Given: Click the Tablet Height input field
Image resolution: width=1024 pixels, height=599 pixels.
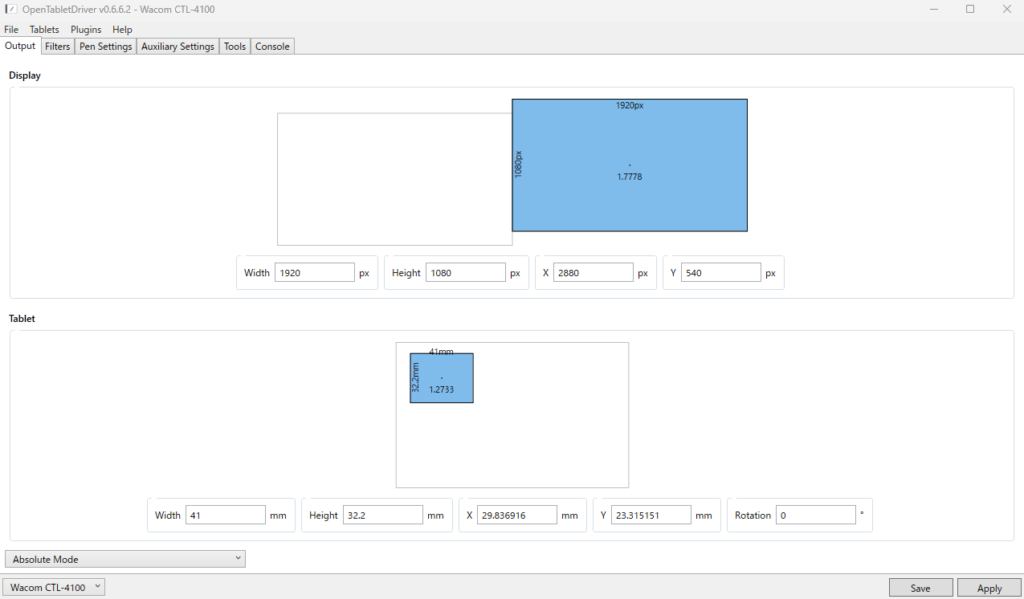Looking at the screenshot, I should point(382,515).
